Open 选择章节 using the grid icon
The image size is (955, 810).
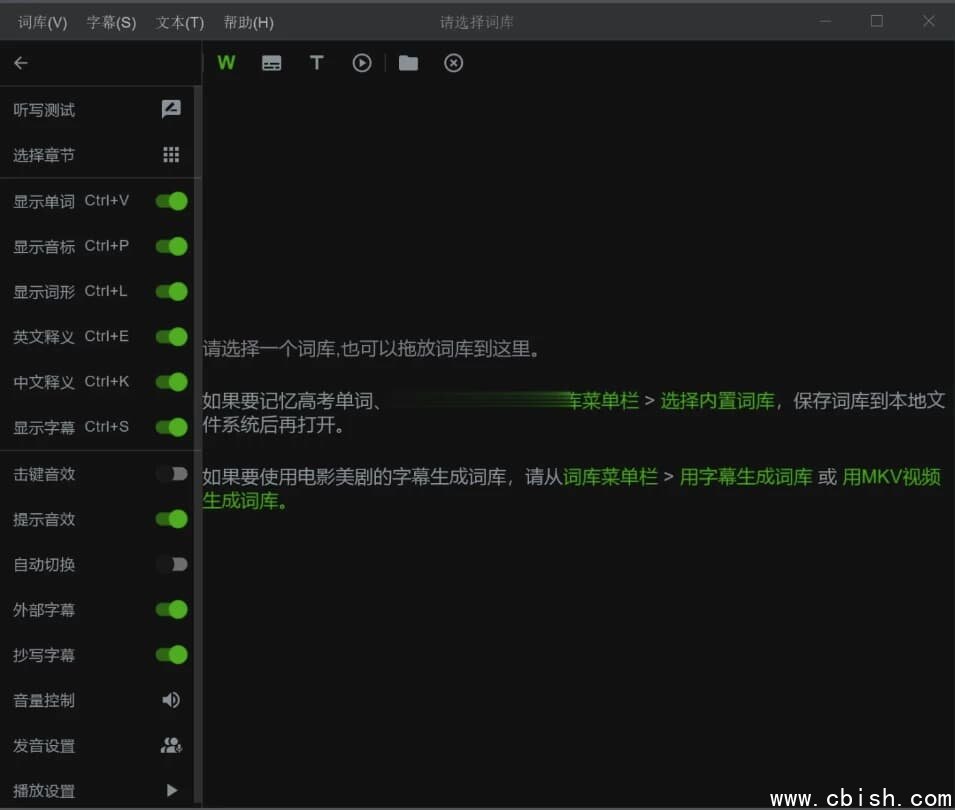[x=170, y=154]
